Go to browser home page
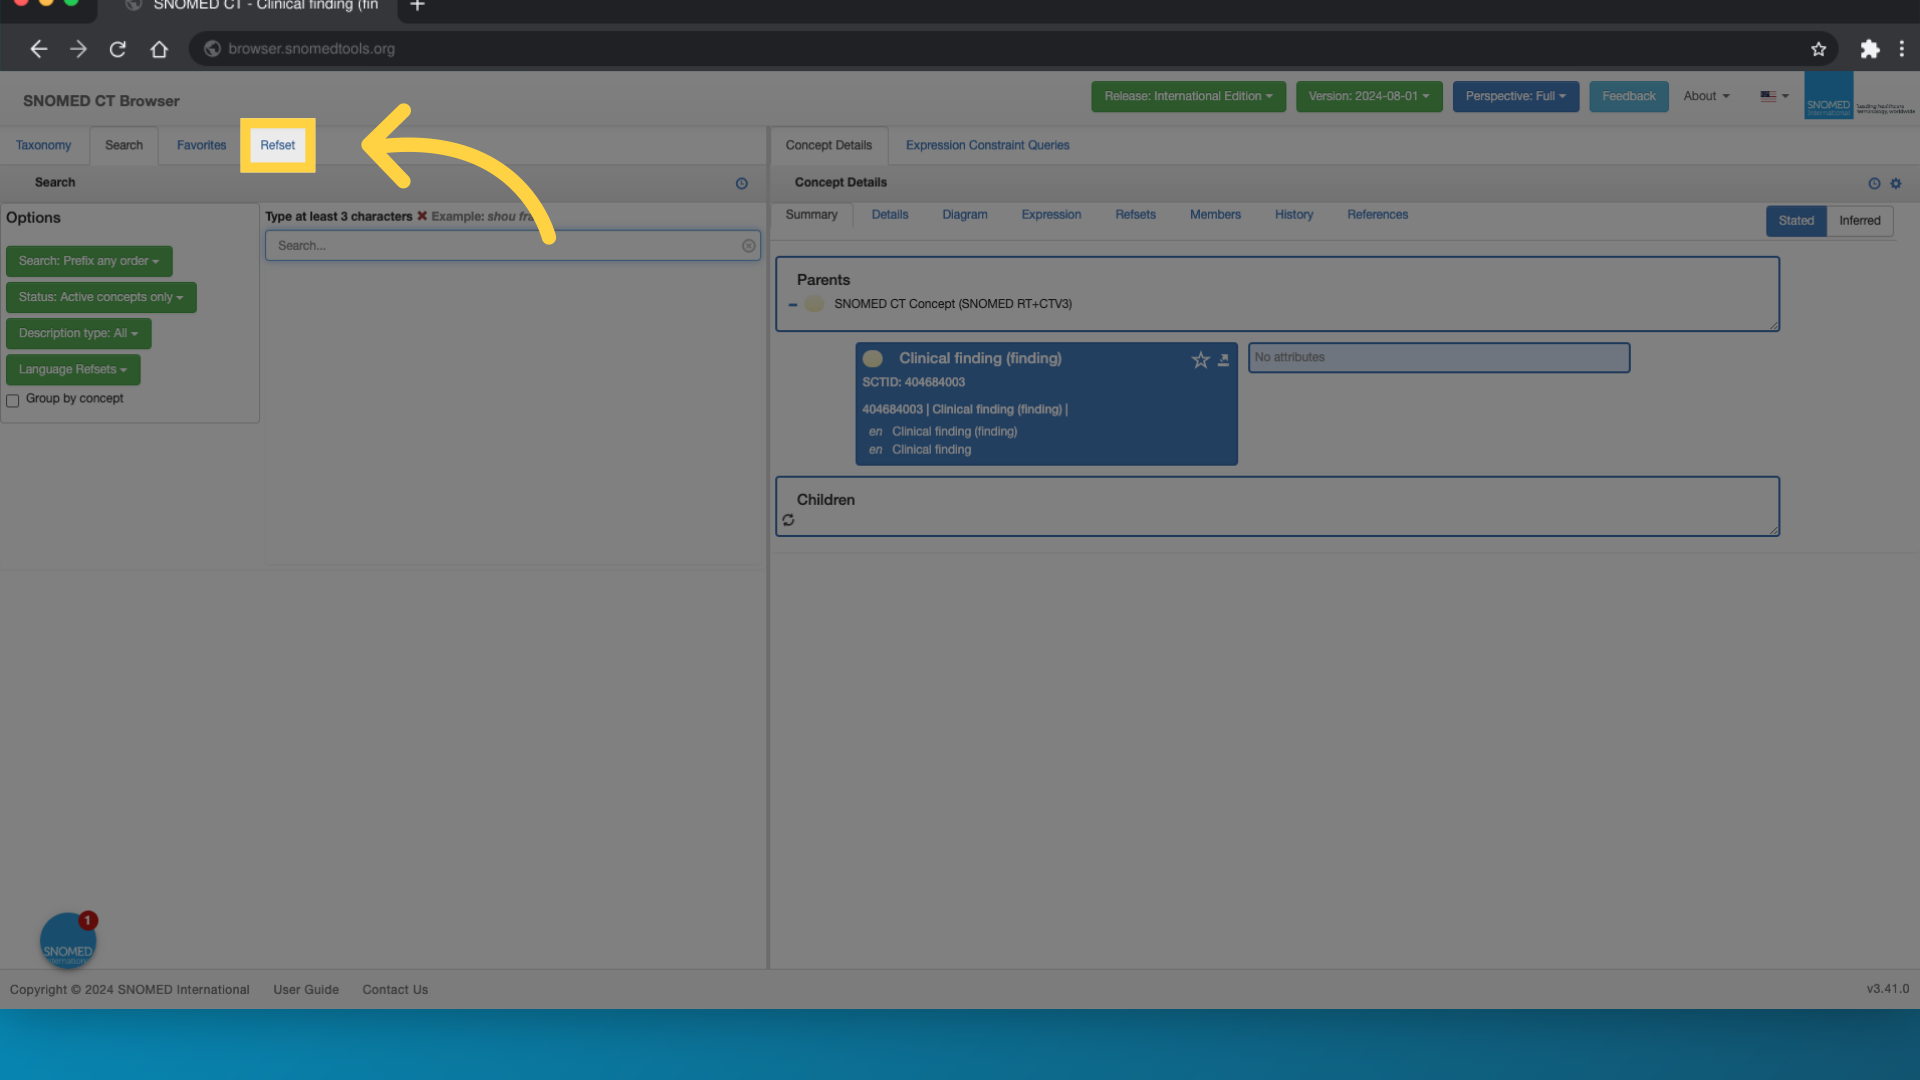This screenshot has width=1920, height=1080. point(159,49)
